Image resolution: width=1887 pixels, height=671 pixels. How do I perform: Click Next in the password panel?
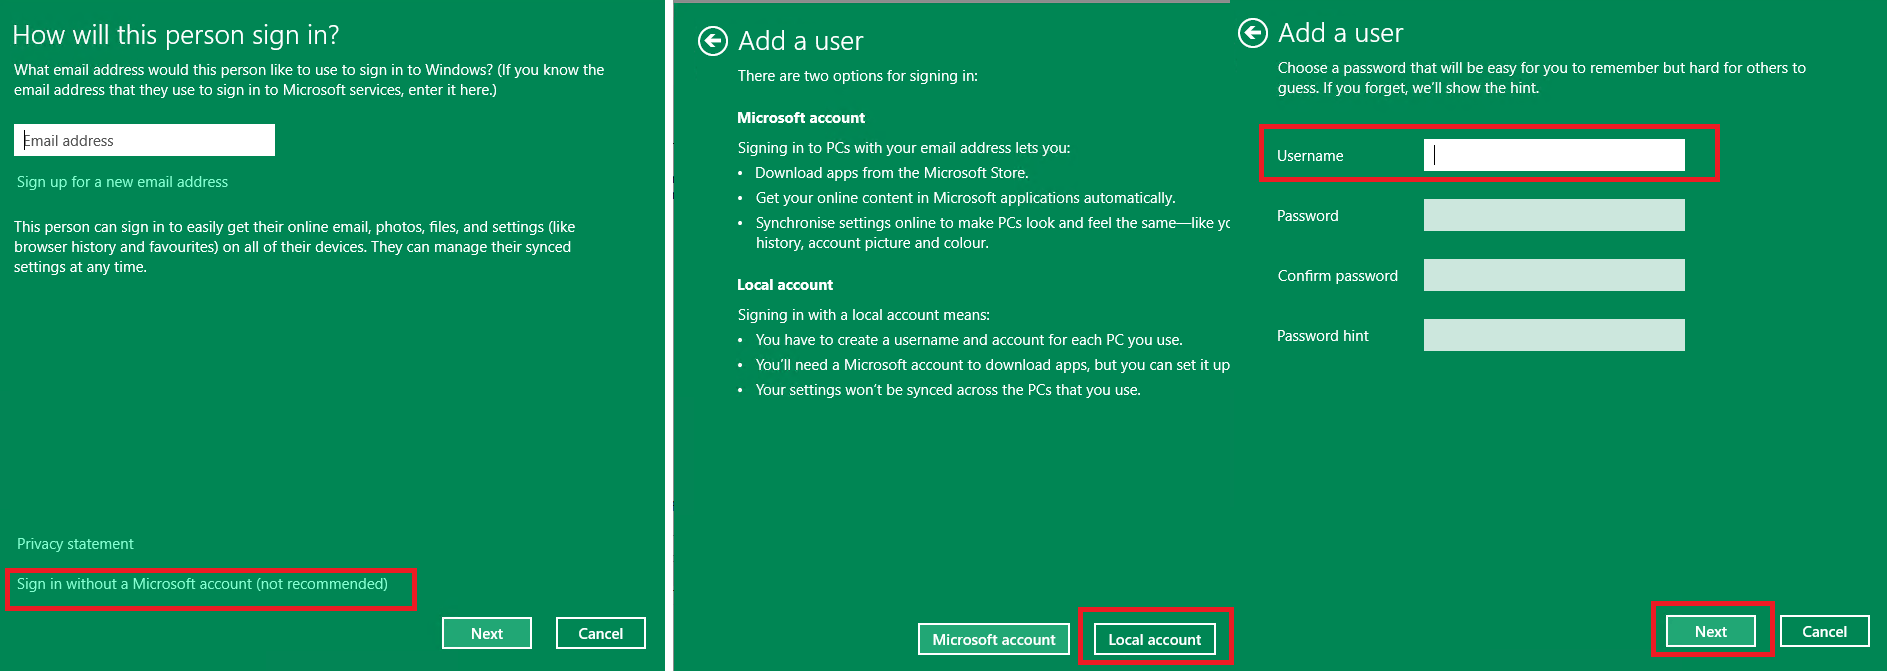point(1711,631)
